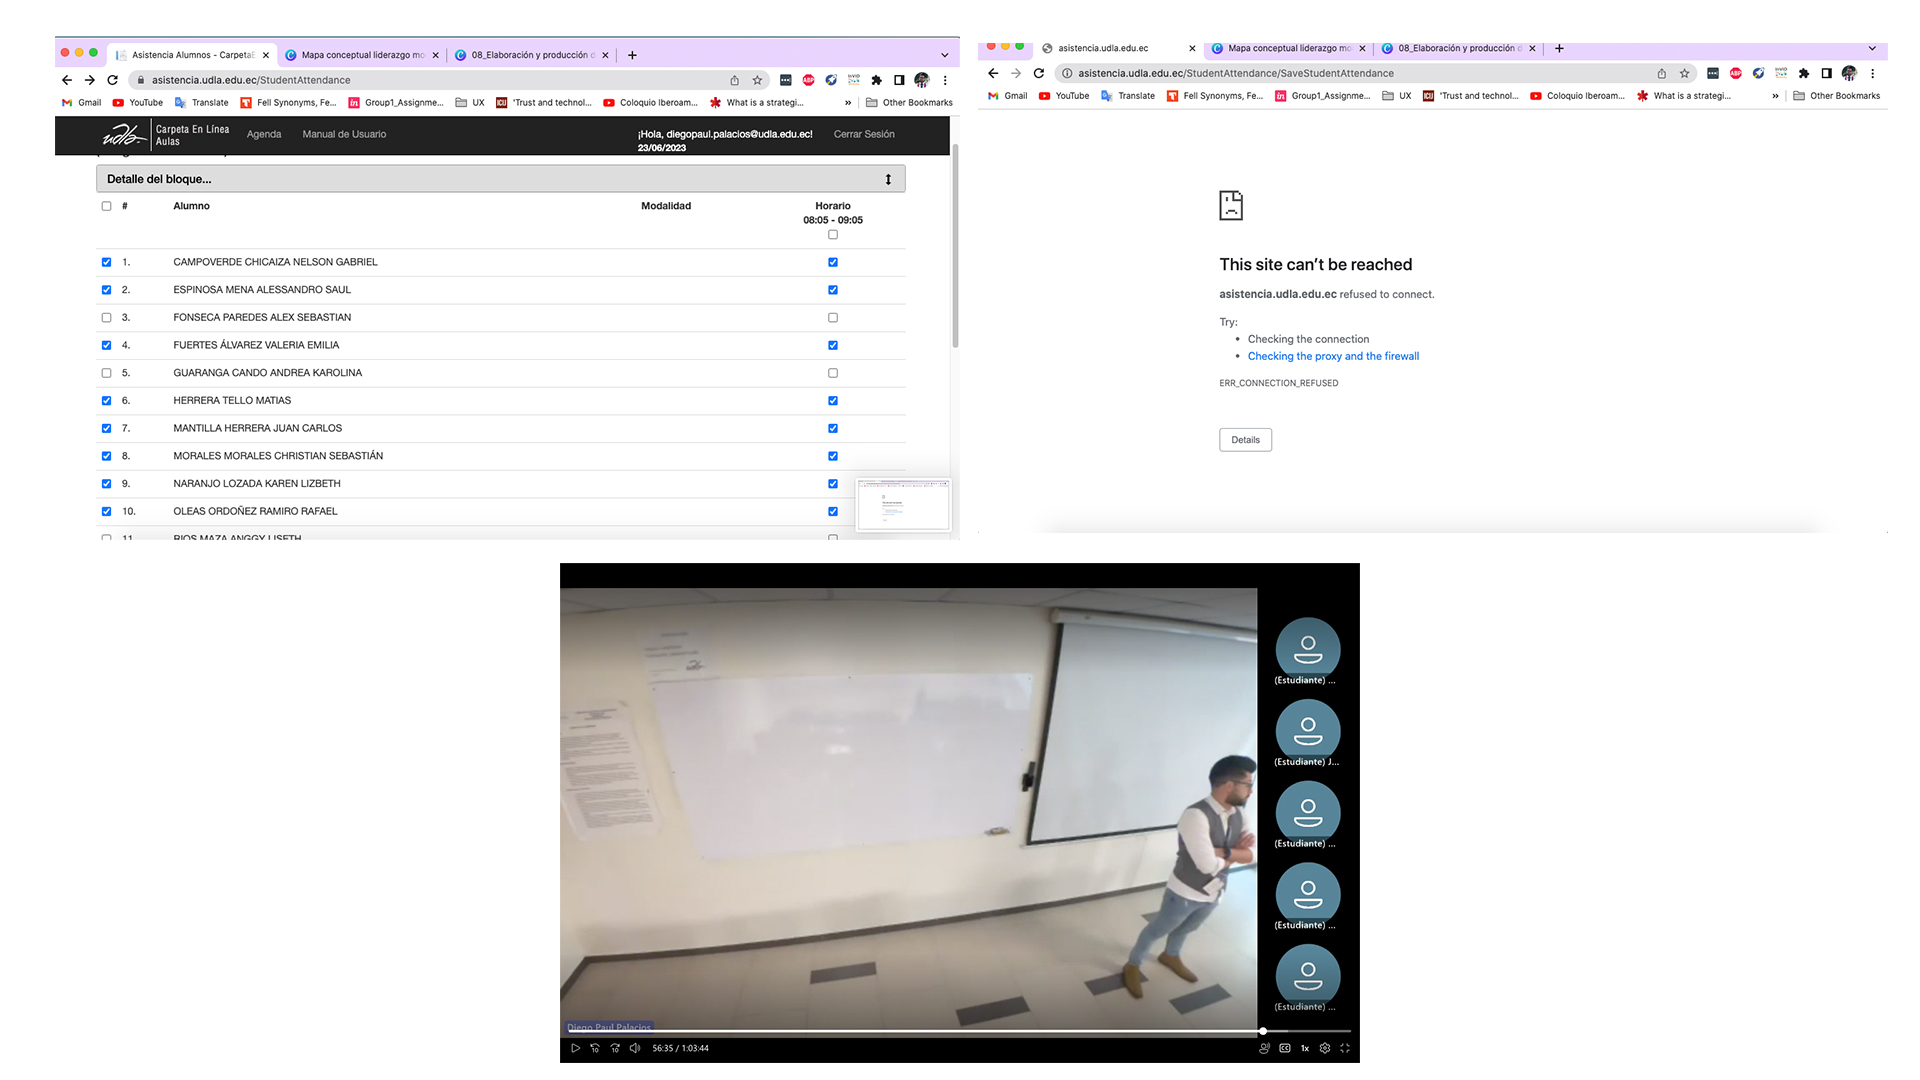Click the video progress bar handle
Screen dimensions: 1920x1080
pyautogui.click(x=1263, y=1030)
